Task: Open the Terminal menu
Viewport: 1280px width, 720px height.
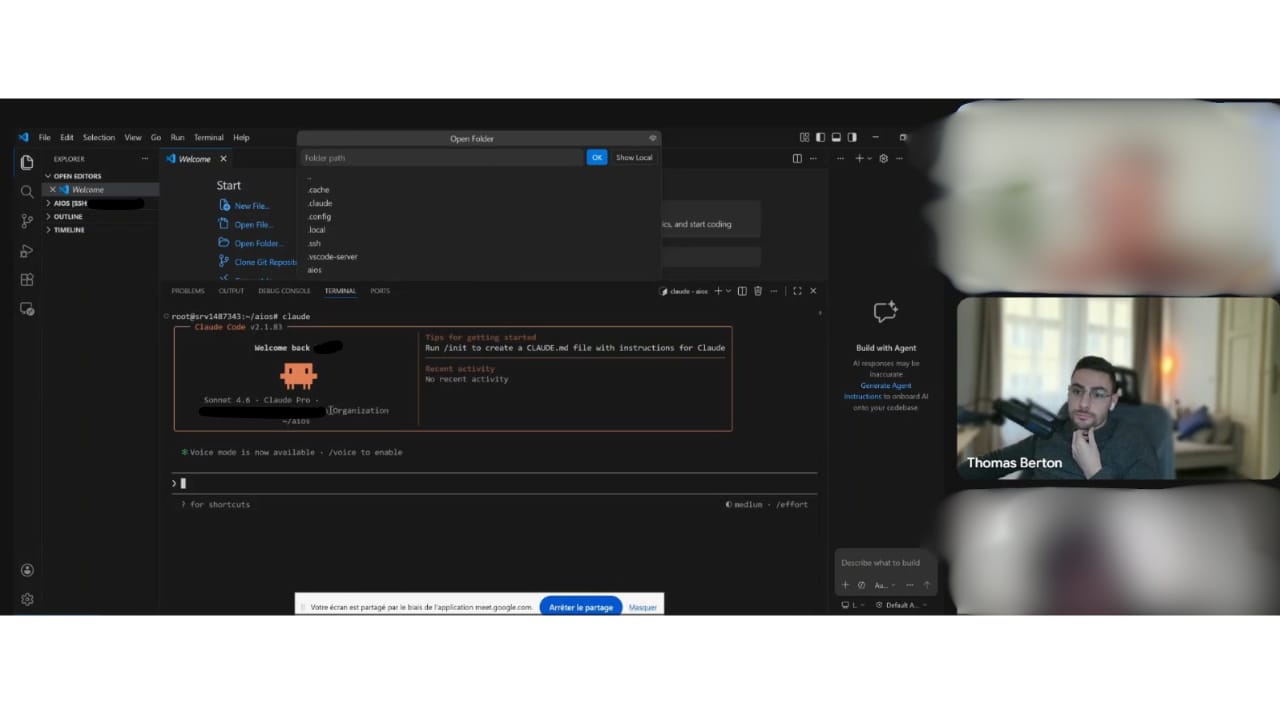Action: 208,137
